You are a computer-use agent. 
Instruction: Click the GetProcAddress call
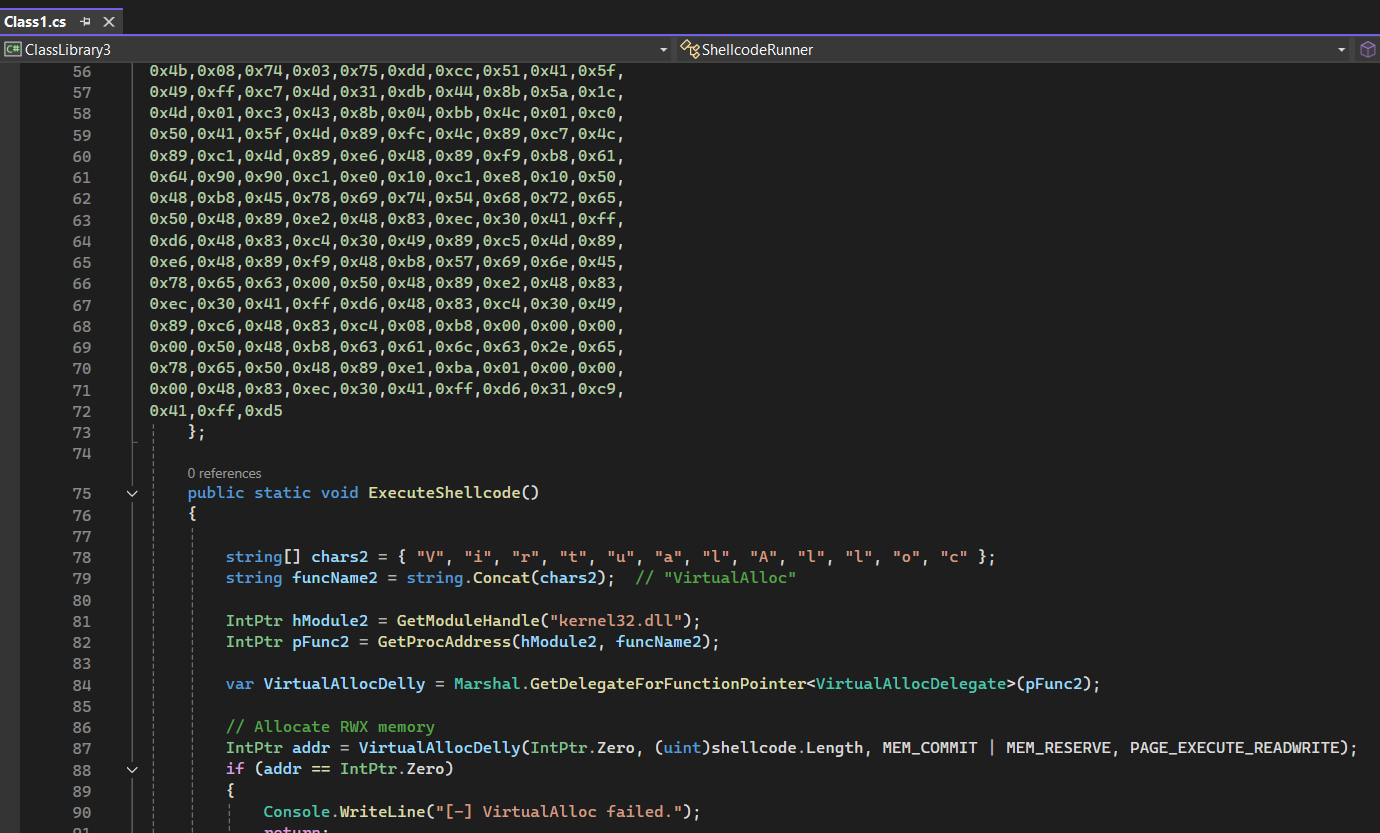[x=444, y=641]
